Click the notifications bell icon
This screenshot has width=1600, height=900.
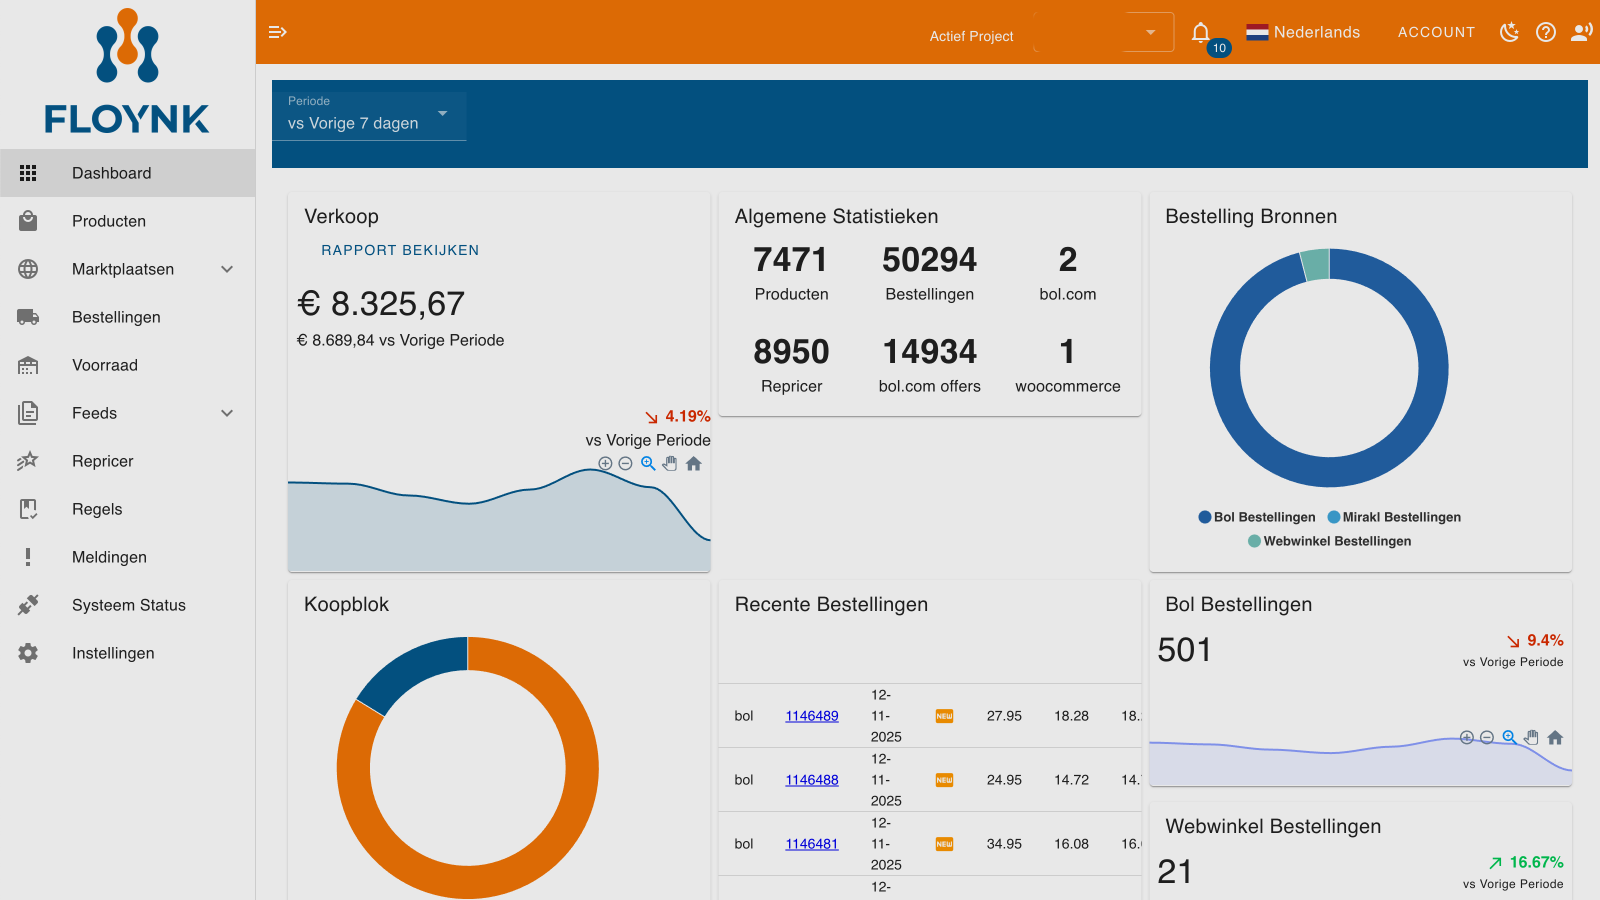tap(1201, 32)
